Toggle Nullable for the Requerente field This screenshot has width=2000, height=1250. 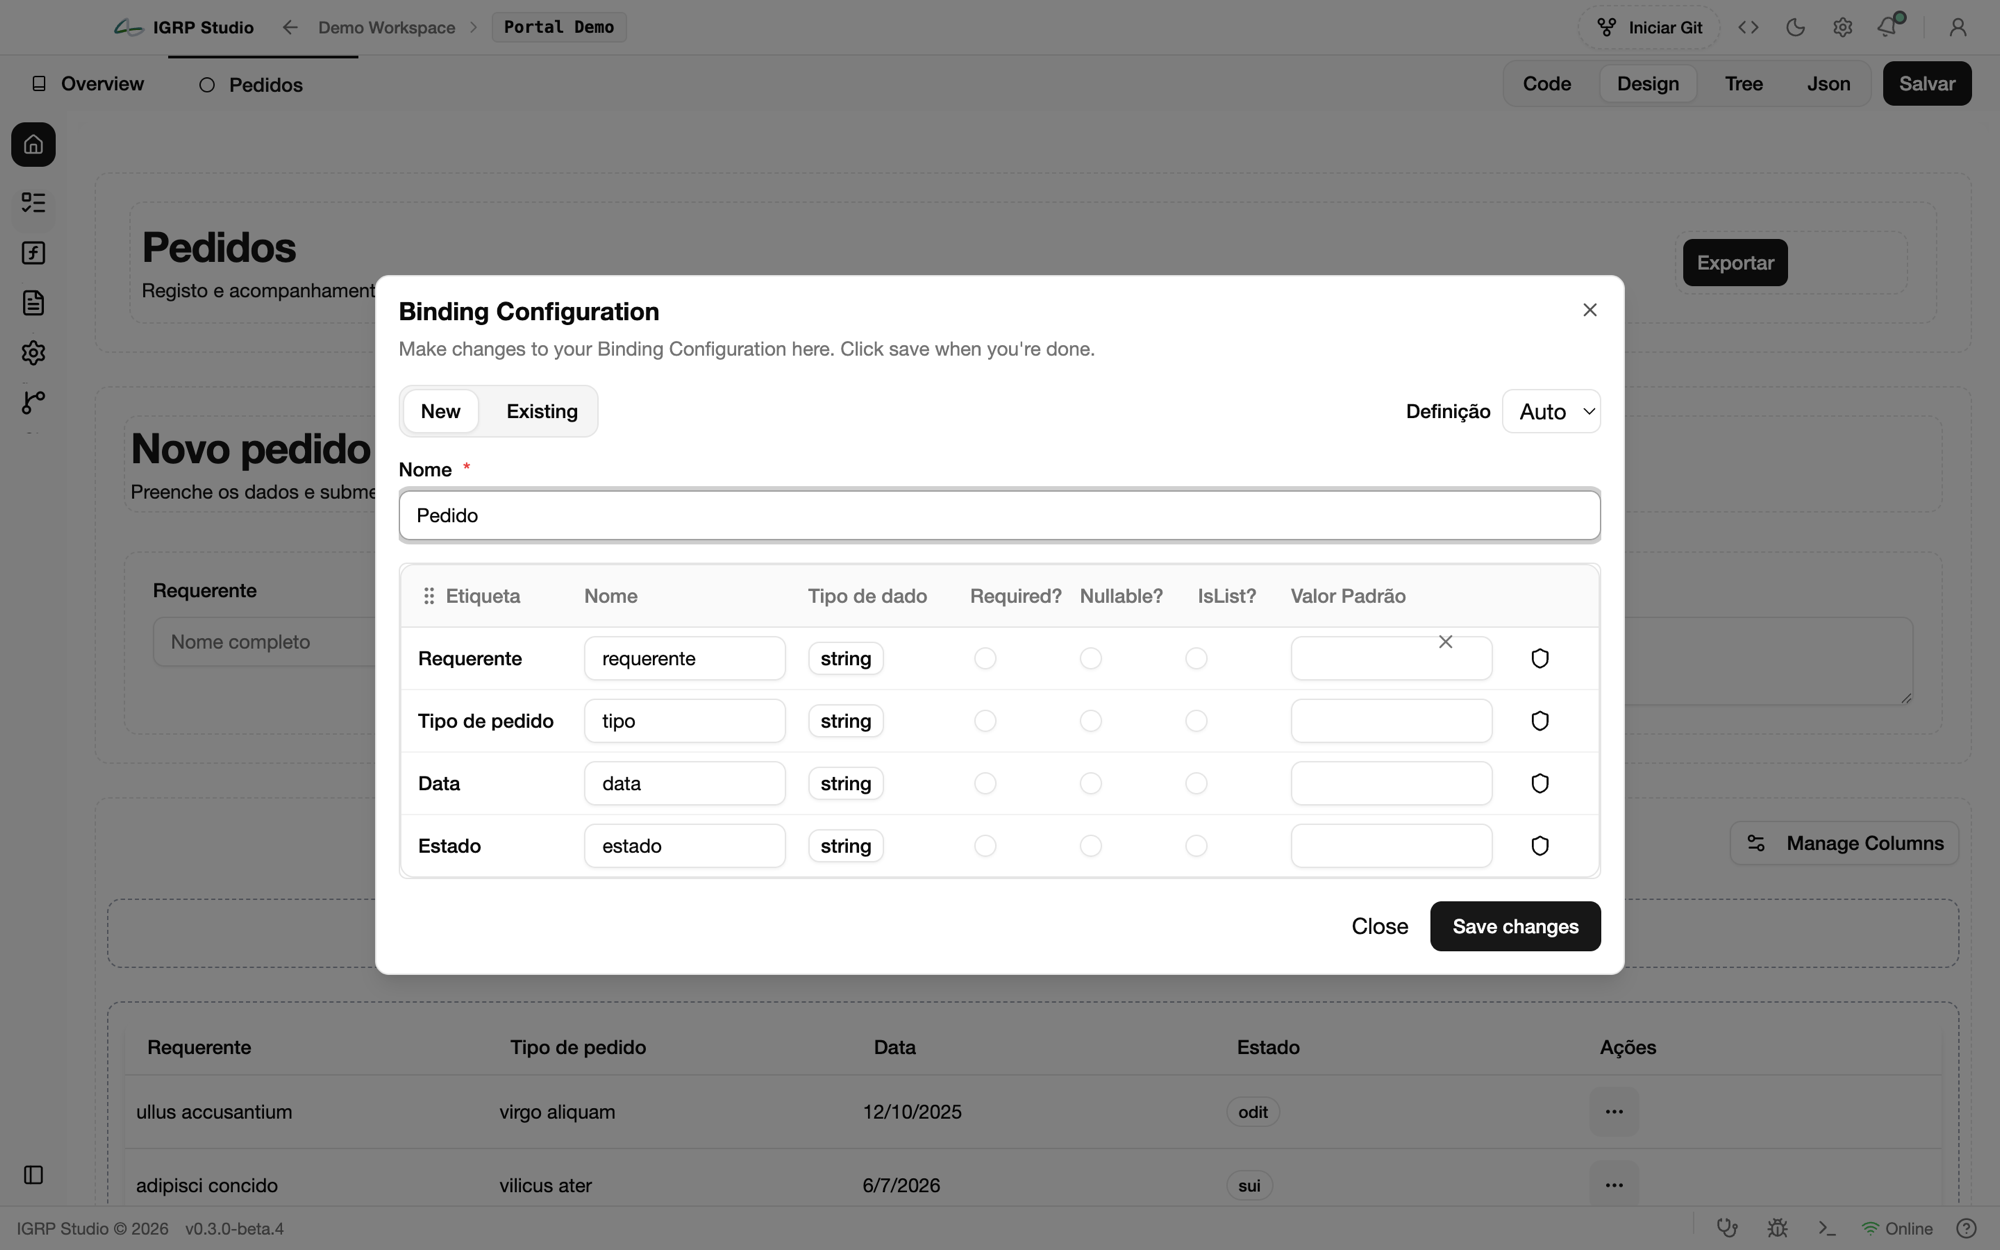(x=1091, y=658)
